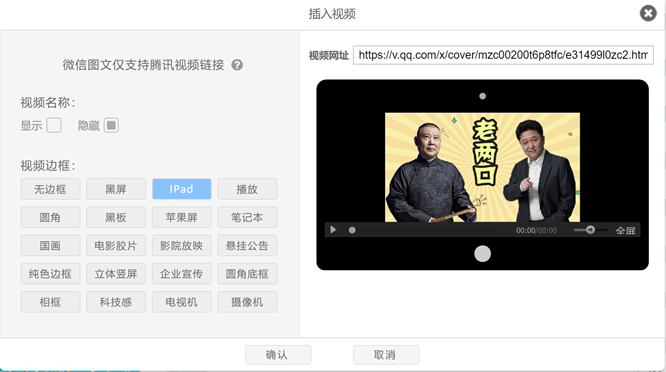Click the video progress bar handle
The image size is (666, 372).
[352, 230]
